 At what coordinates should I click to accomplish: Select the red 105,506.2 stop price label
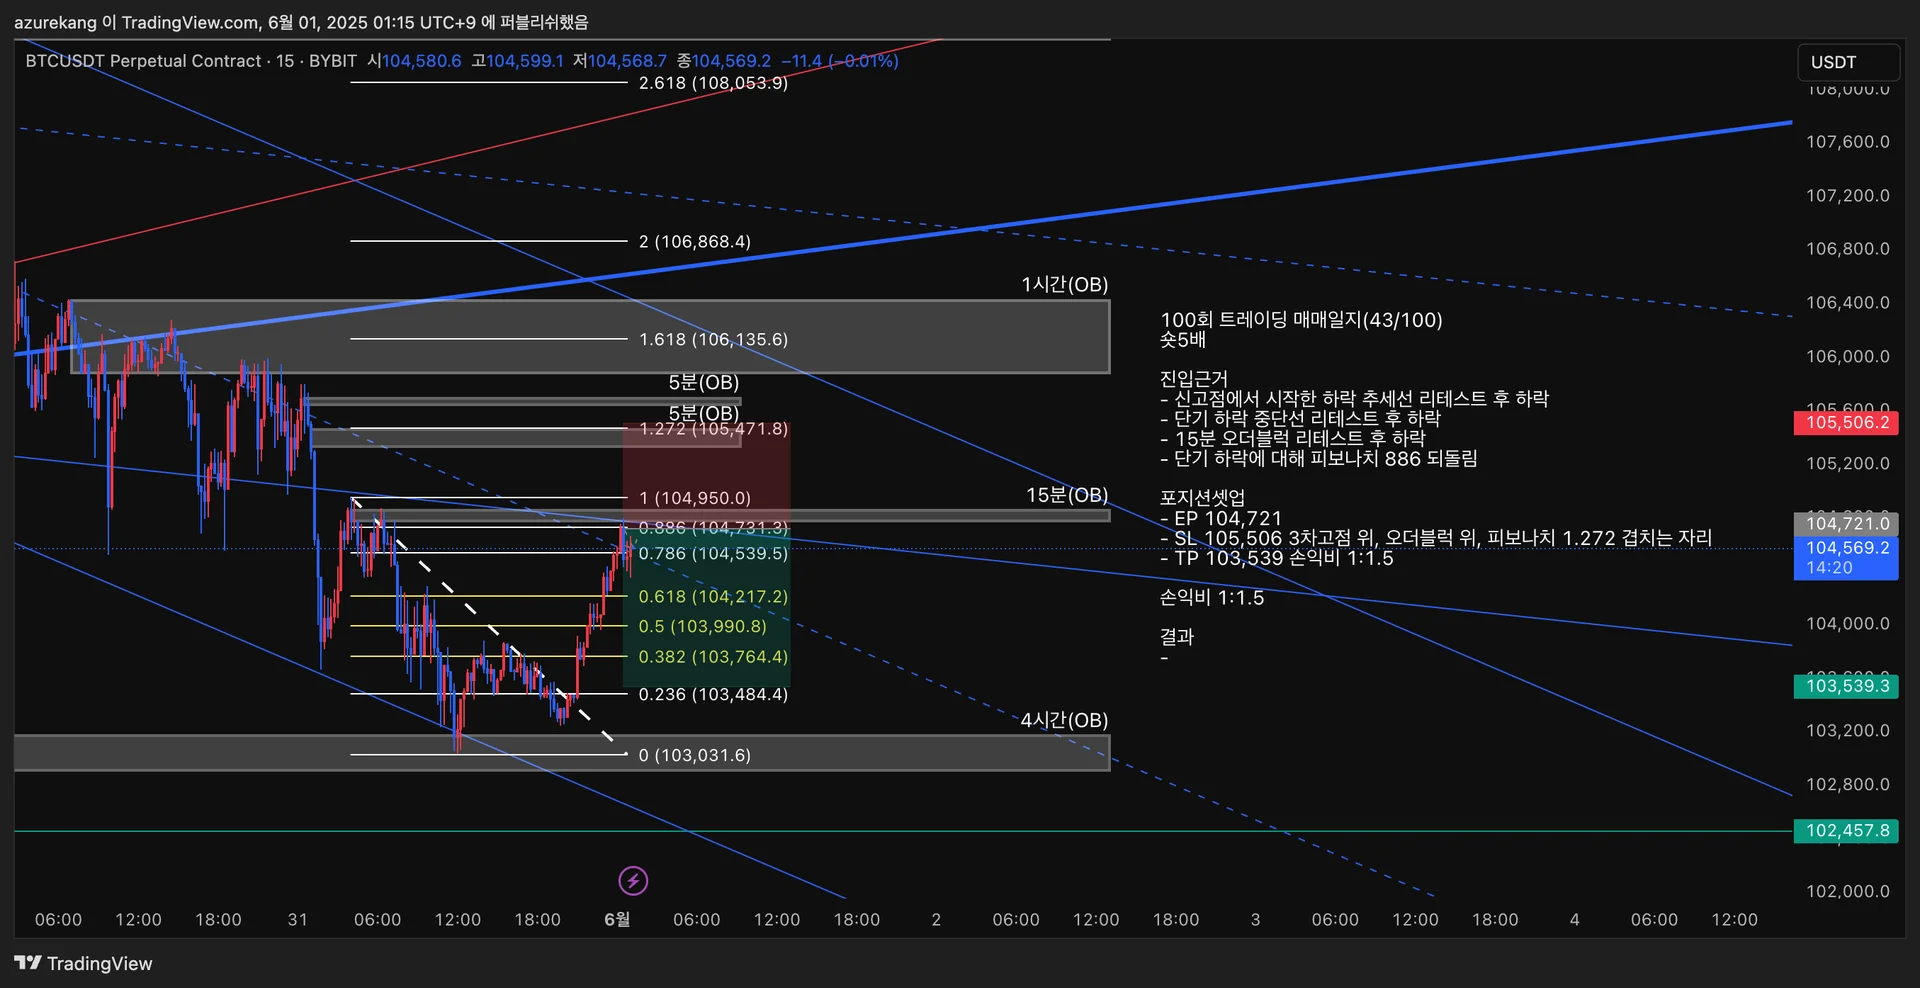pos(1846,422)
